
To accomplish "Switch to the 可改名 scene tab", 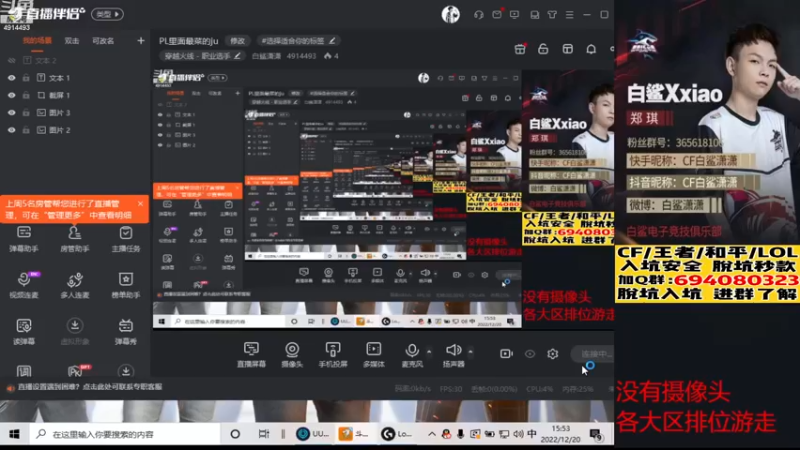I will coord(103,41).
